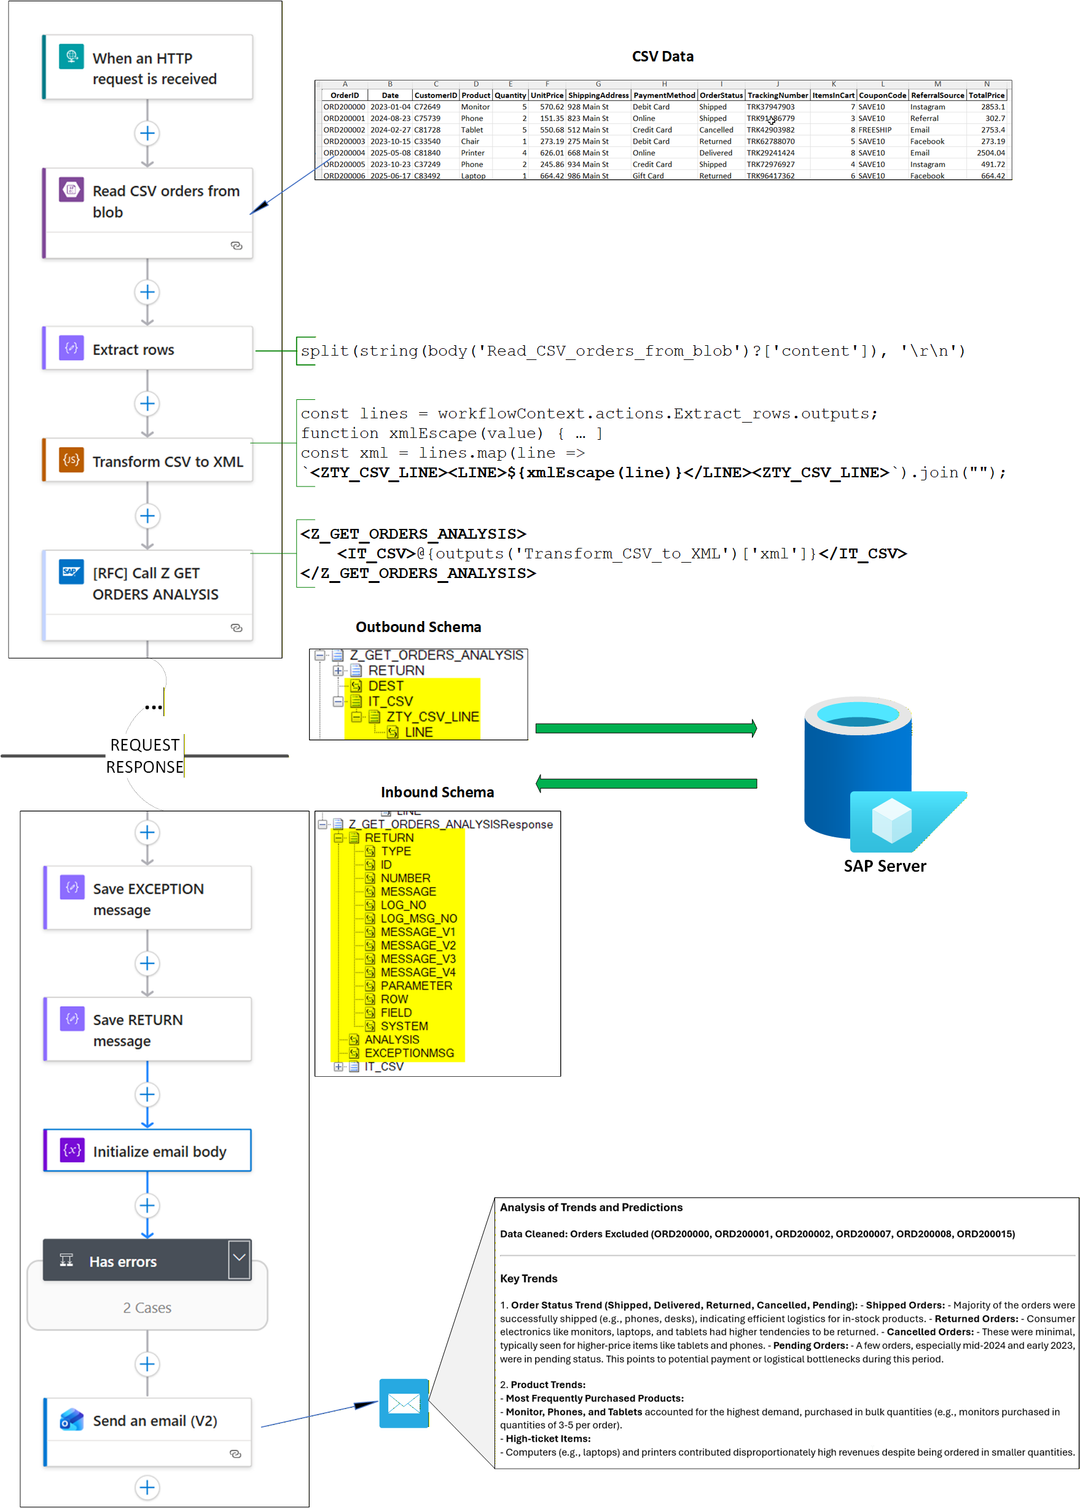Click the Save RETURN message compose icon
This screenshot has width=1080, height=1508.
click(x=72, y=1018)
